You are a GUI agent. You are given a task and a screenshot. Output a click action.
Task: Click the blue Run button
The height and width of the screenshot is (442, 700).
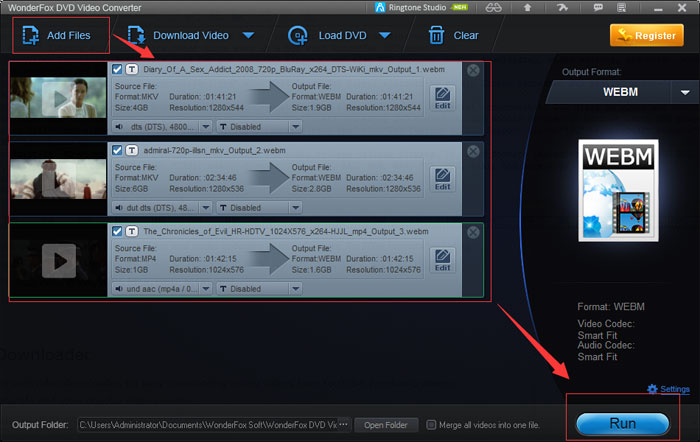click(x=622, y=423)
